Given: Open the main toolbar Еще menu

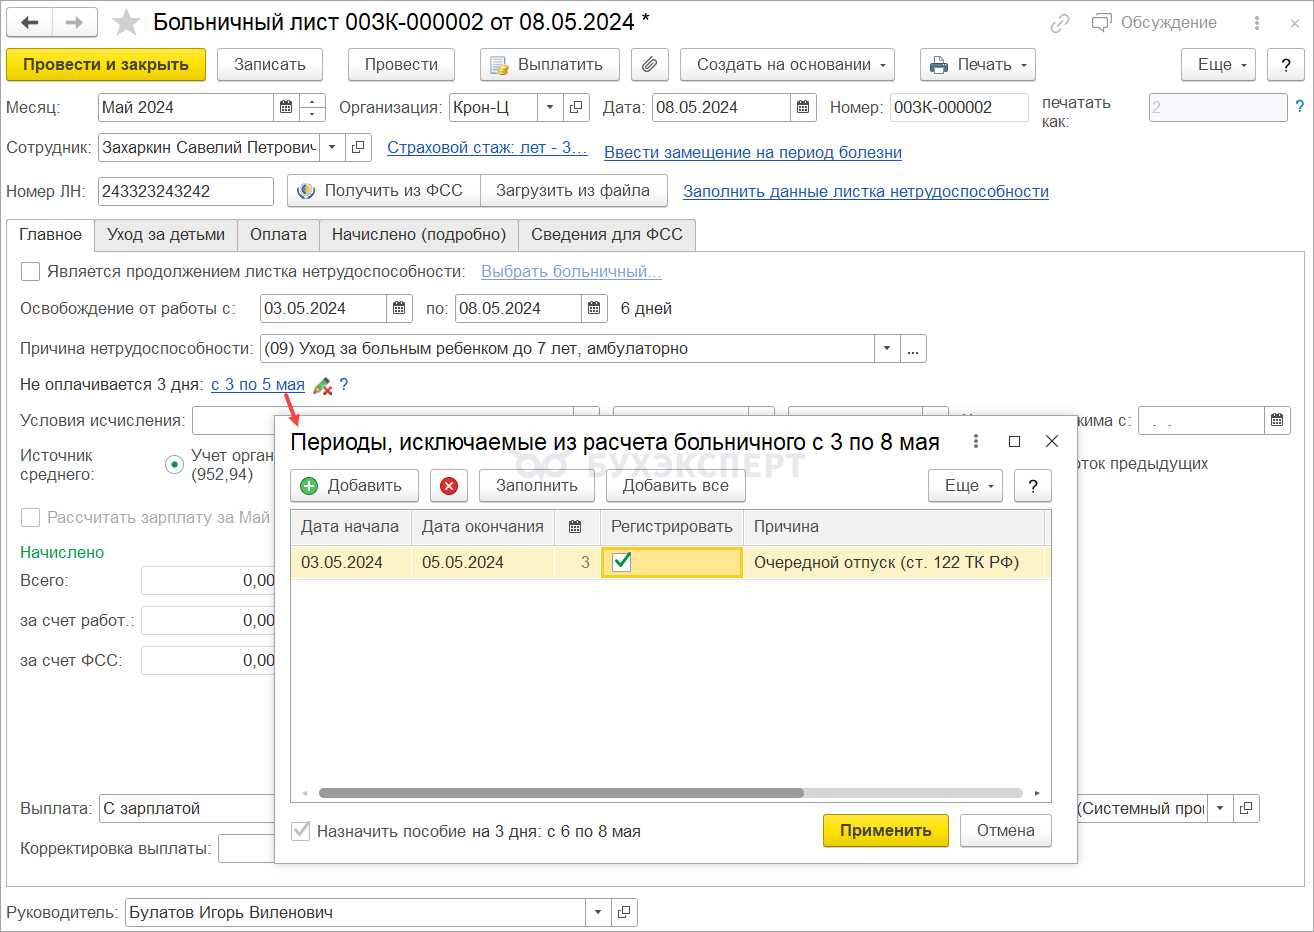Looking at the screenshot, I should [1219, 65].
